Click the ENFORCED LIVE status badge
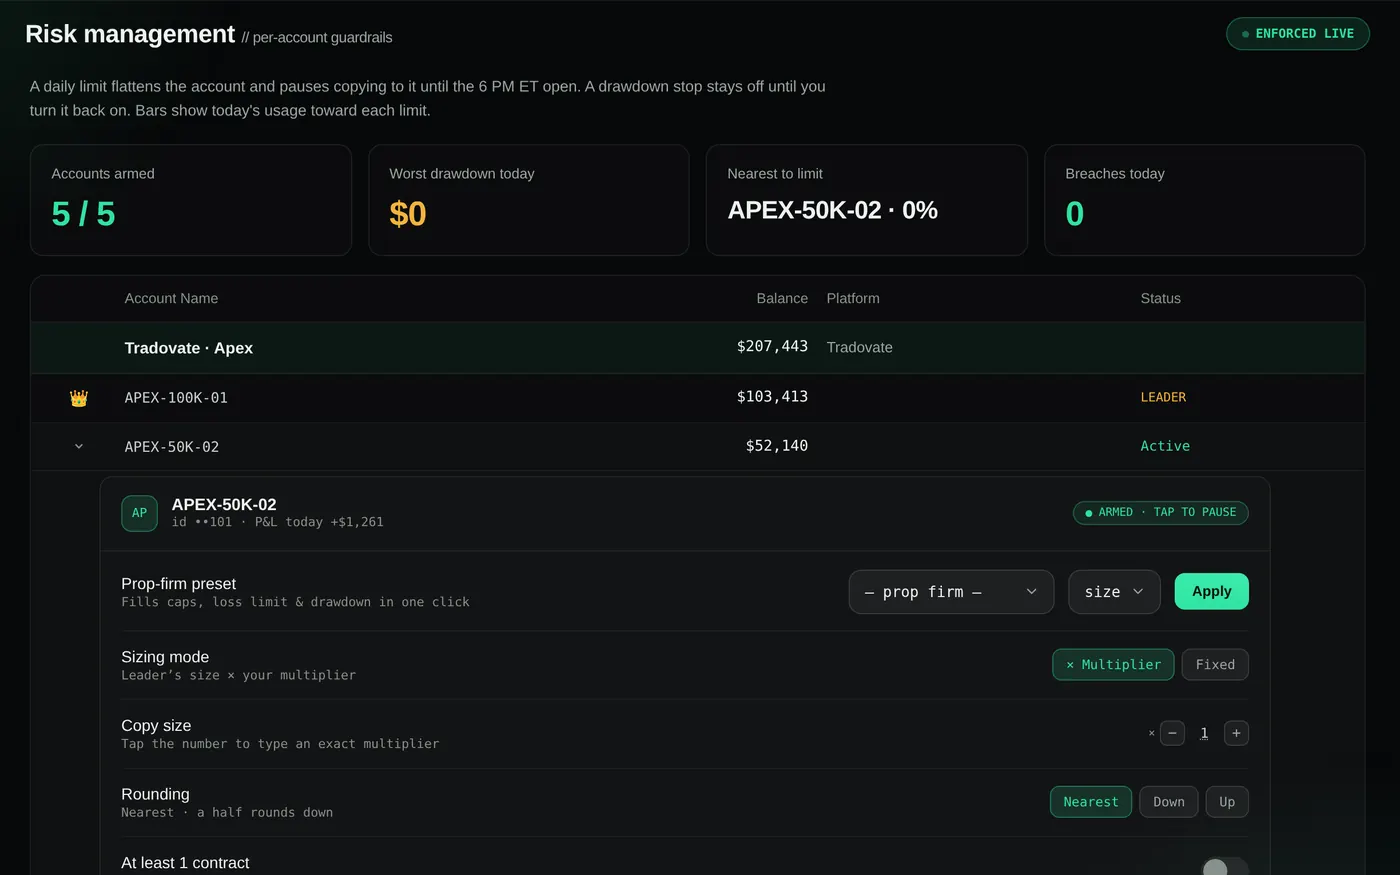The width and height of the screenshot is (1400, 875). click(1298, 34)
